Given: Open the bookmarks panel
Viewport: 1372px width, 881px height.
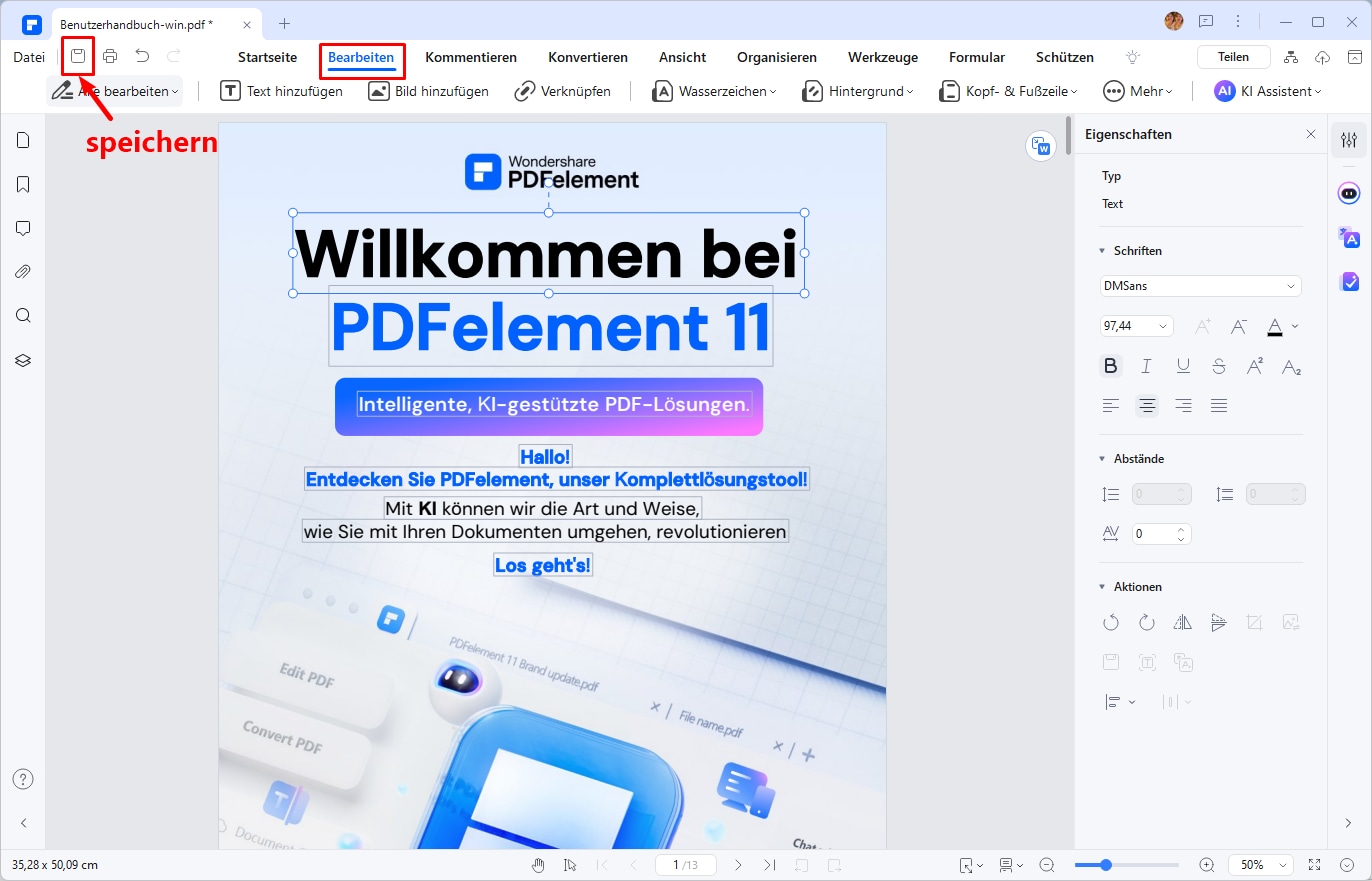Looking at the screenshot, I should coord(23,184).
